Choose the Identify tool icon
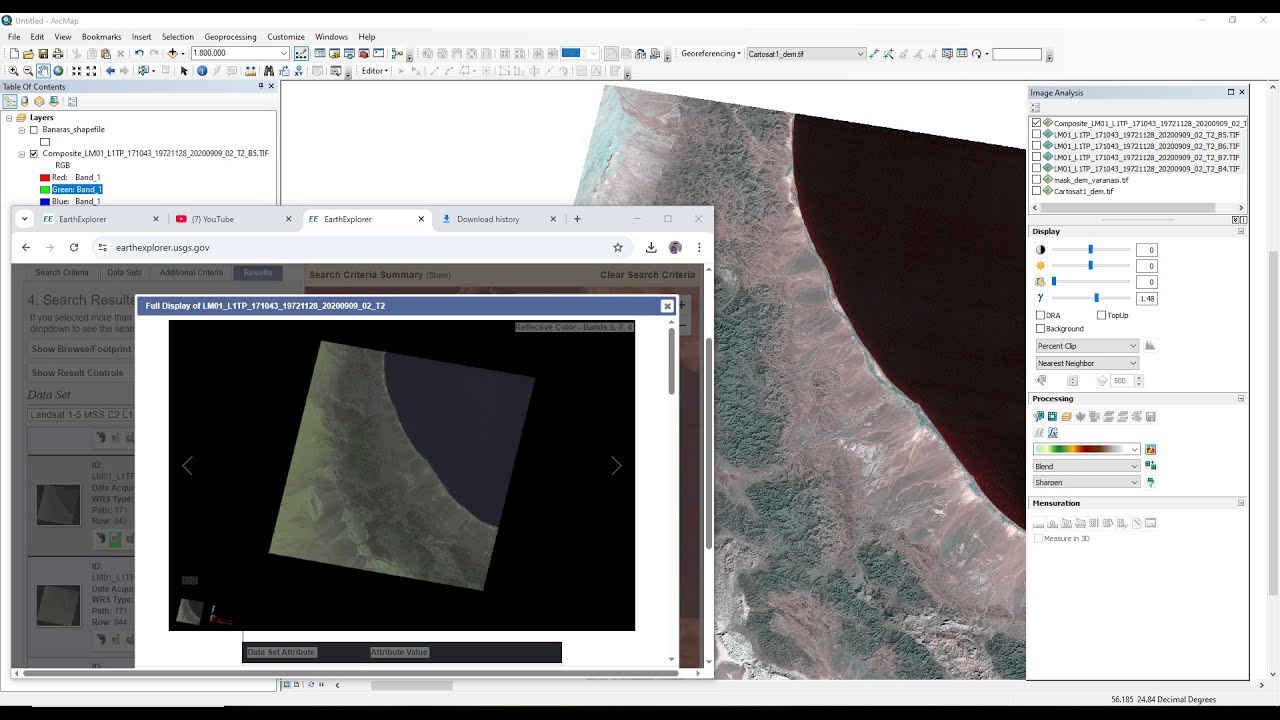 coord(201,71)
